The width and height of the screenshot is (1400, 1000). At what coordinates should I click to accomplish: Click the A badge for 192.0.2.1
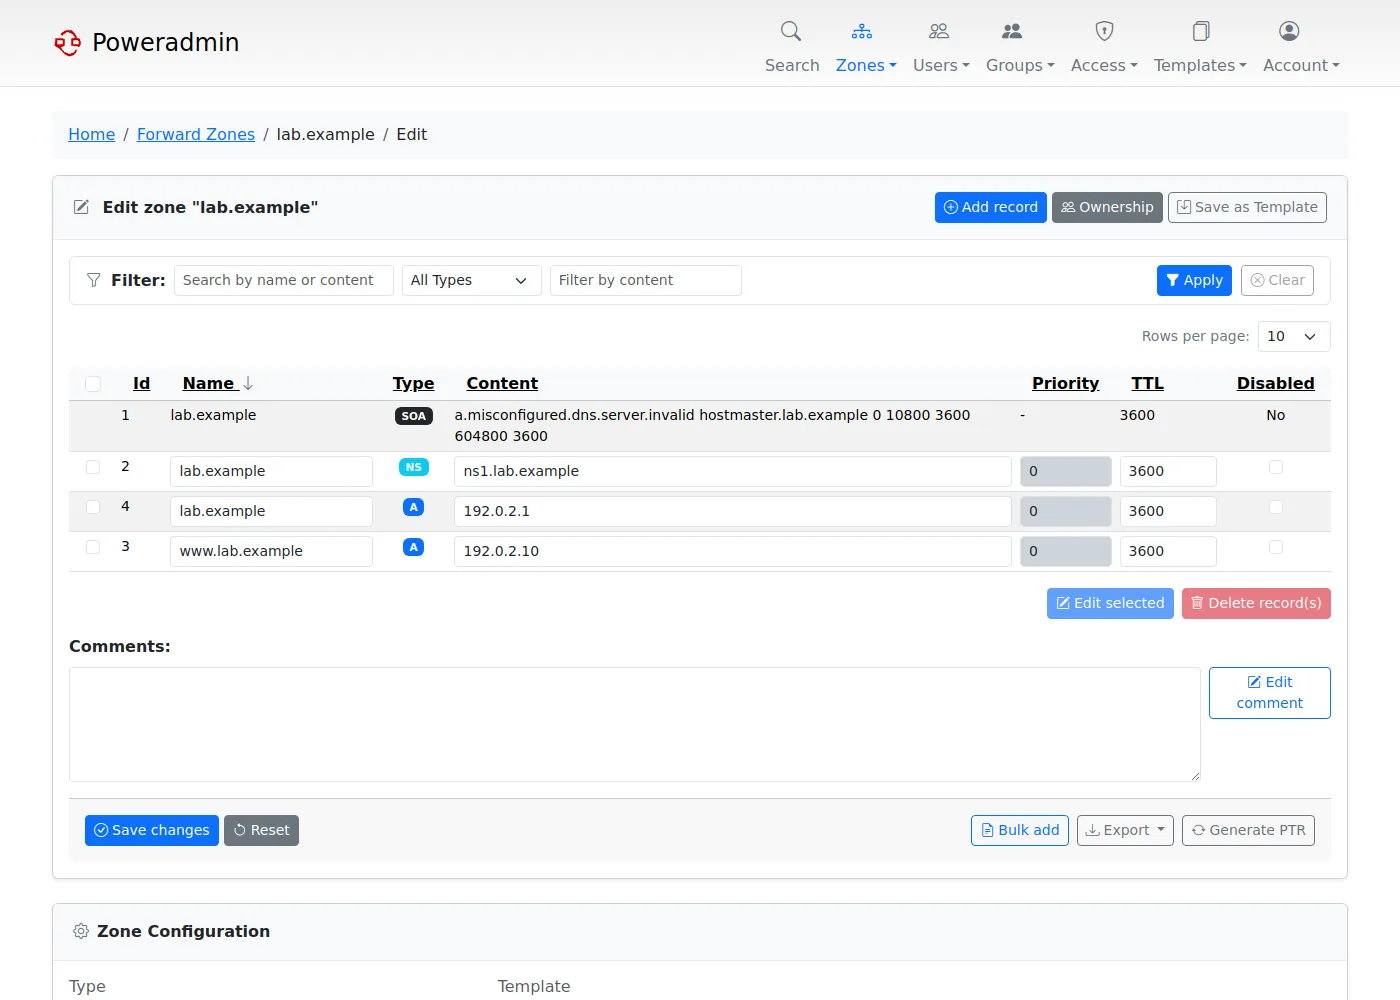point(413,507)
